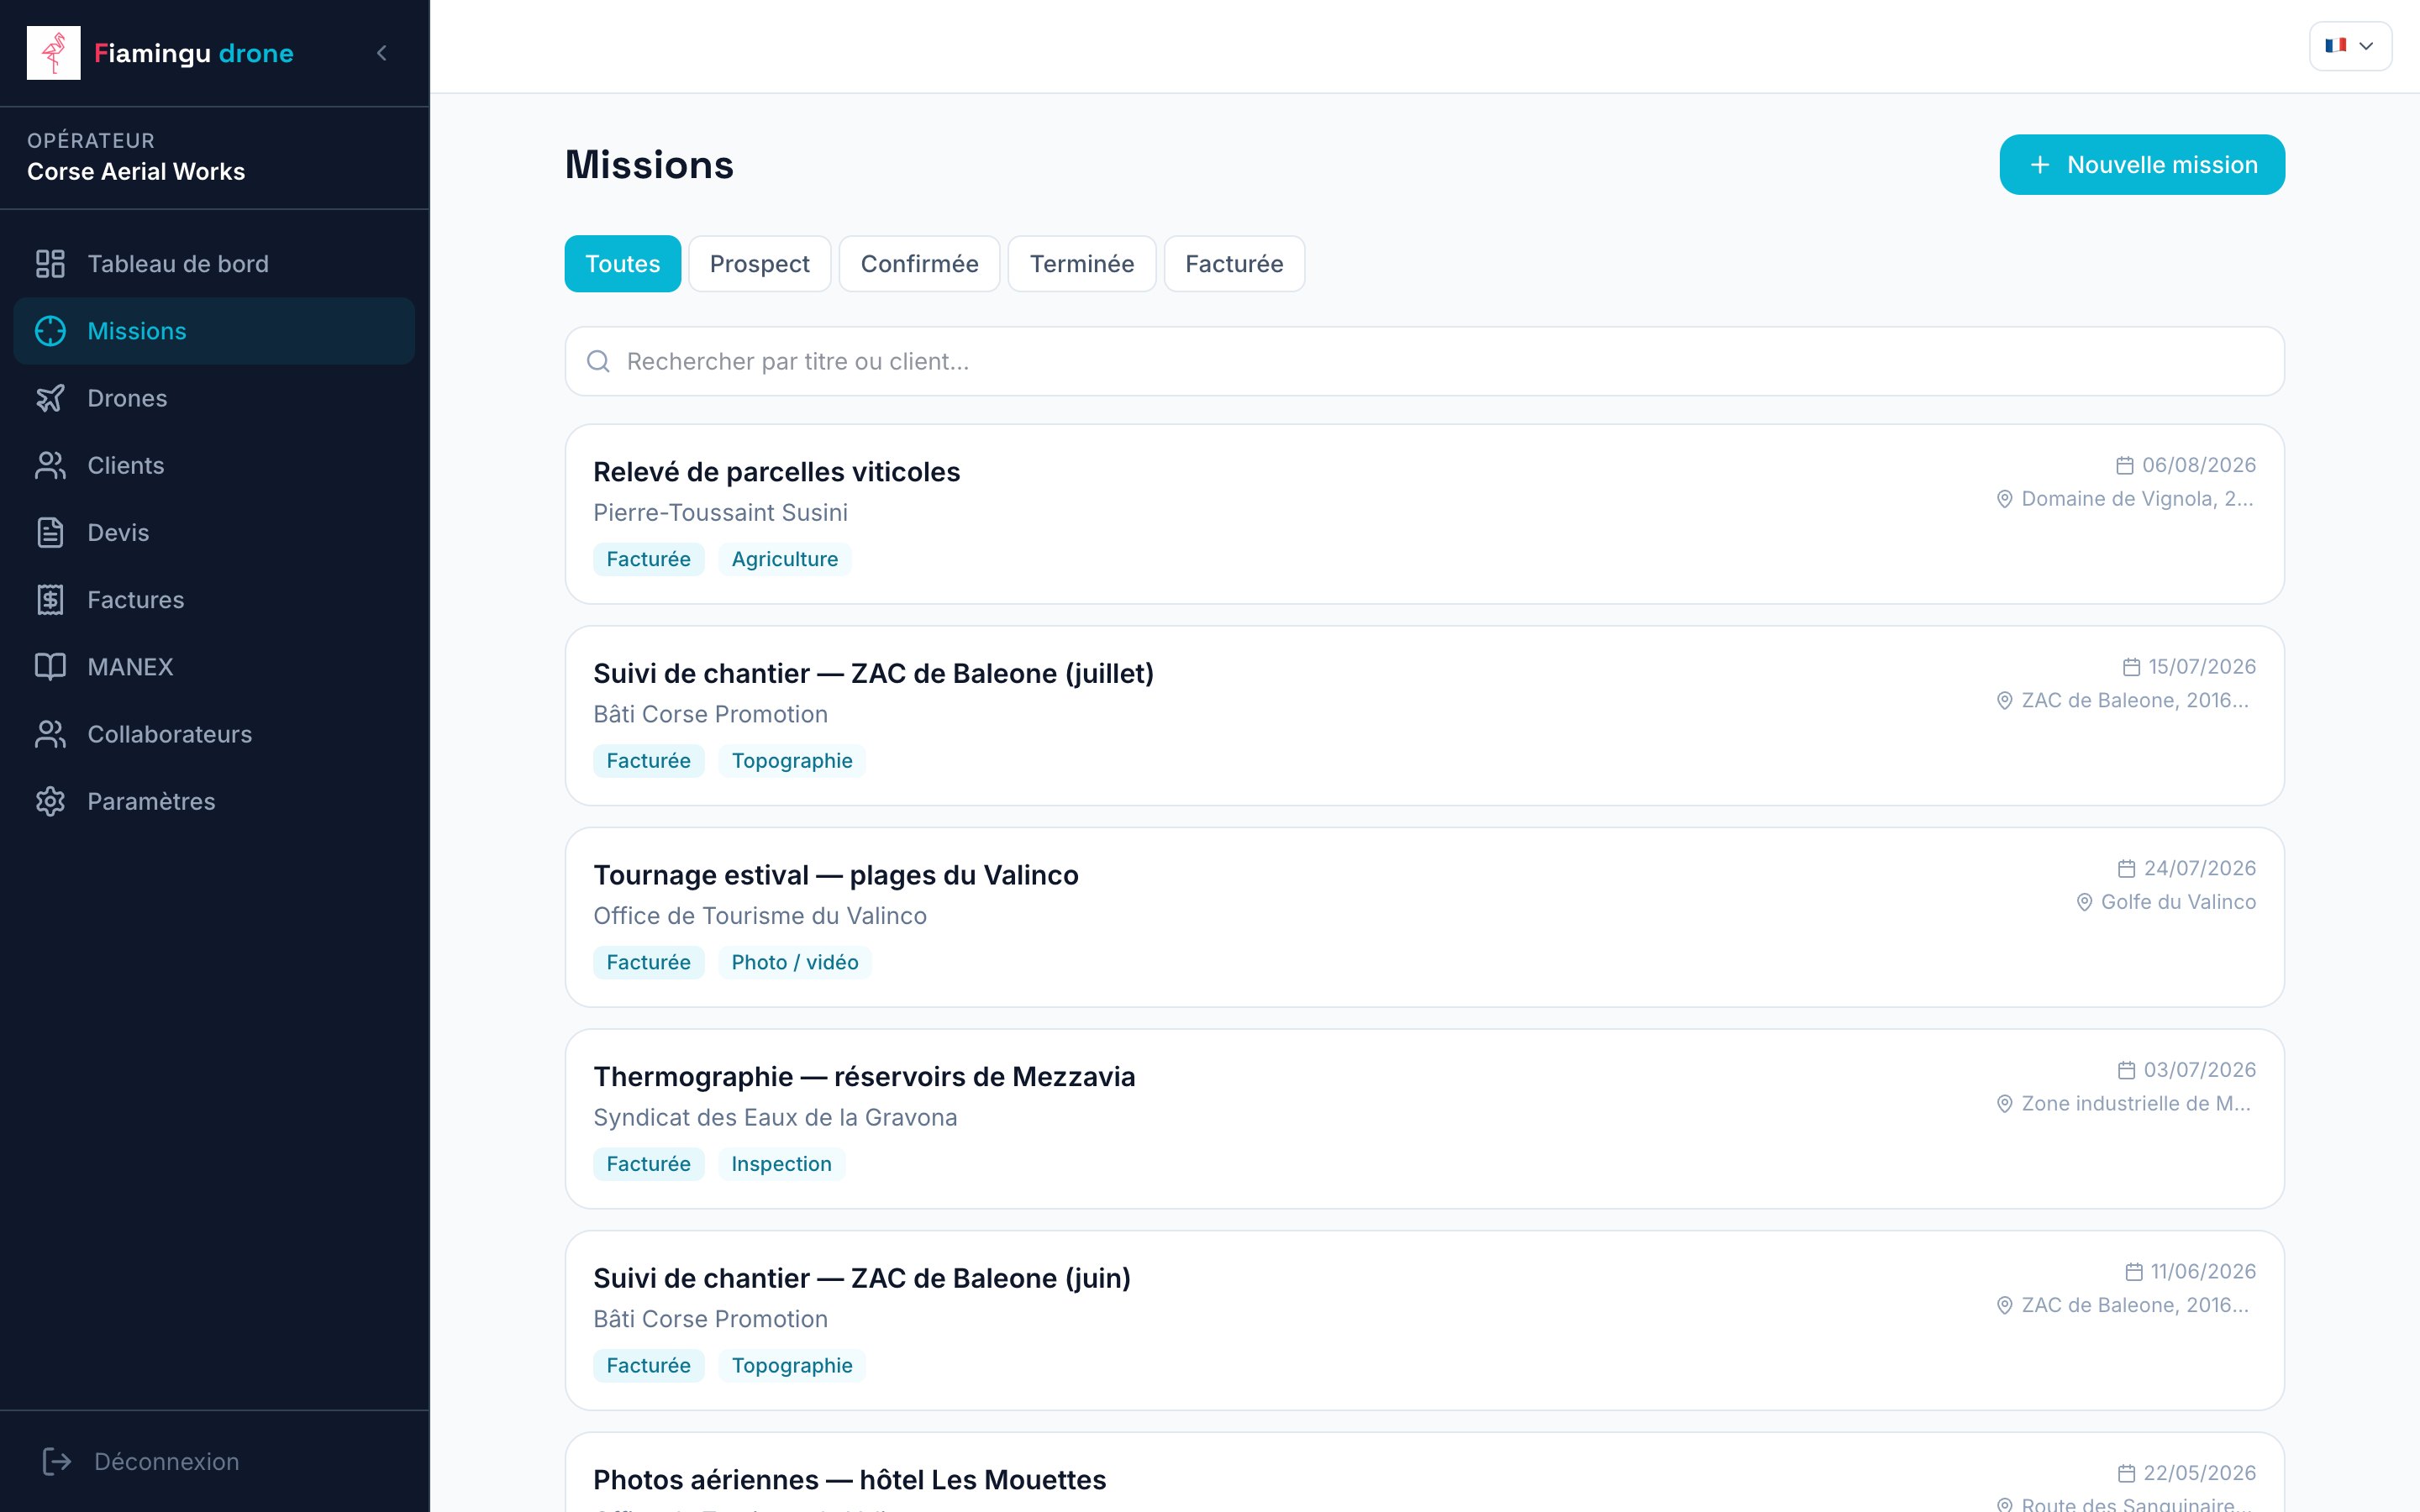Open the language flag dropdown
Image resolution: width=2420 pixels, height=1512 pixels.
tap(2349, 46)
